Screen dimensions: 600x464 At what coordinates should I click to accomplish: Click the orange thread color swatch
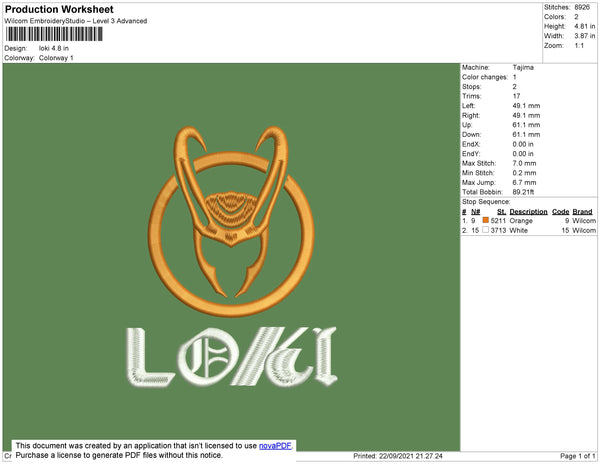(x=486, y=220)
